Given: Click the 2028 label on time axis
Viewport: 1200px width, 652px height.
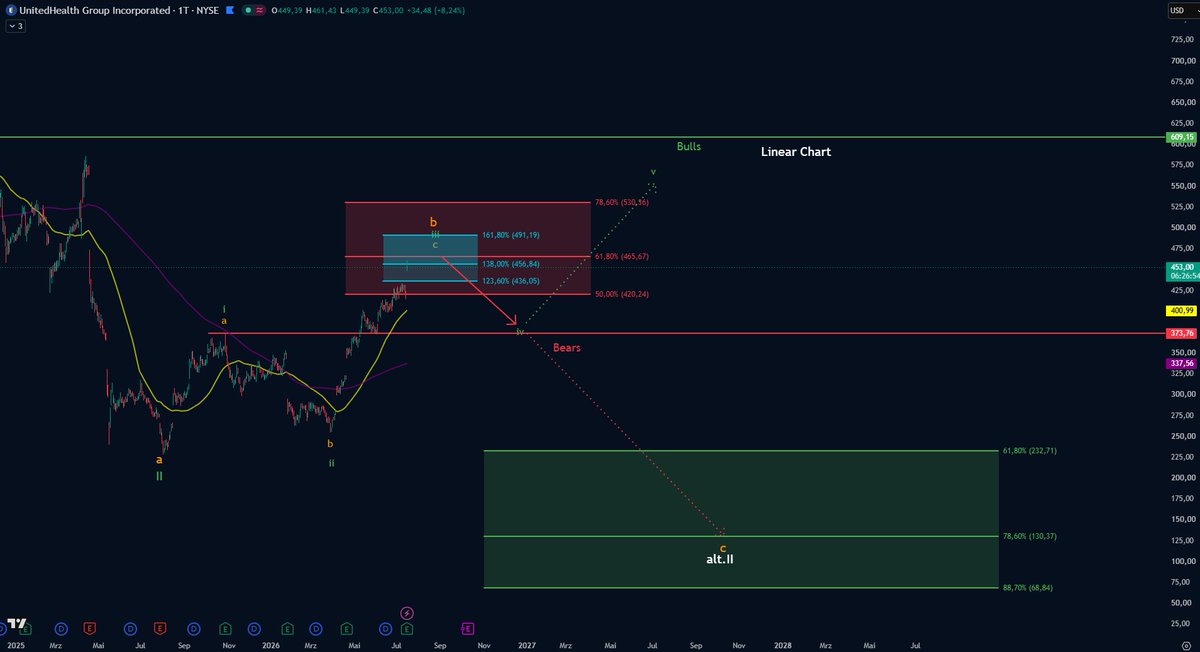Looking at the screenshot, I should click(x=783, y=645).
